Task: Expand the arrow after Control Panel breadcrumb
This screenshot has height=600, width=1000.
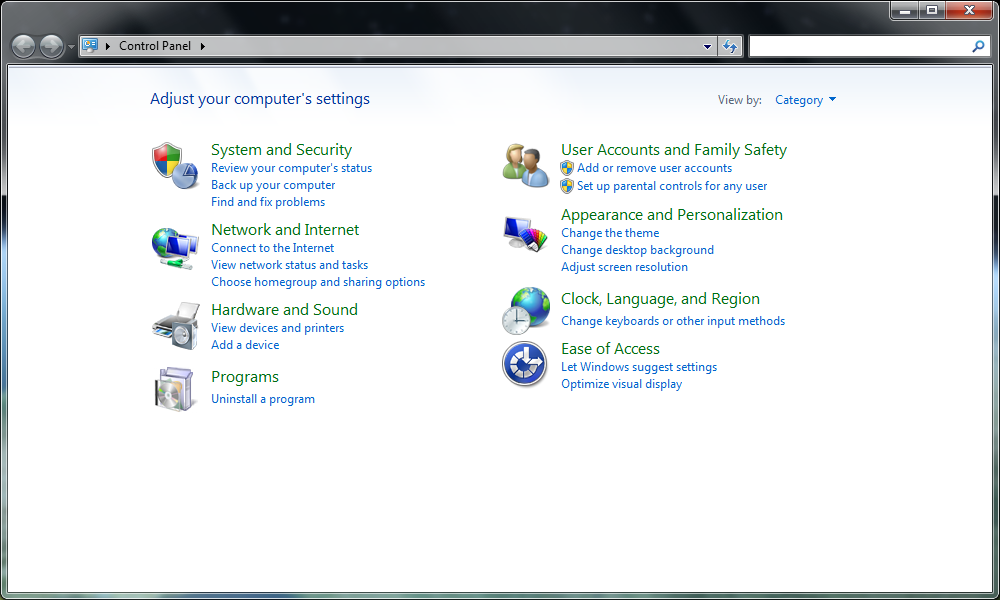Action: point(203,46)
